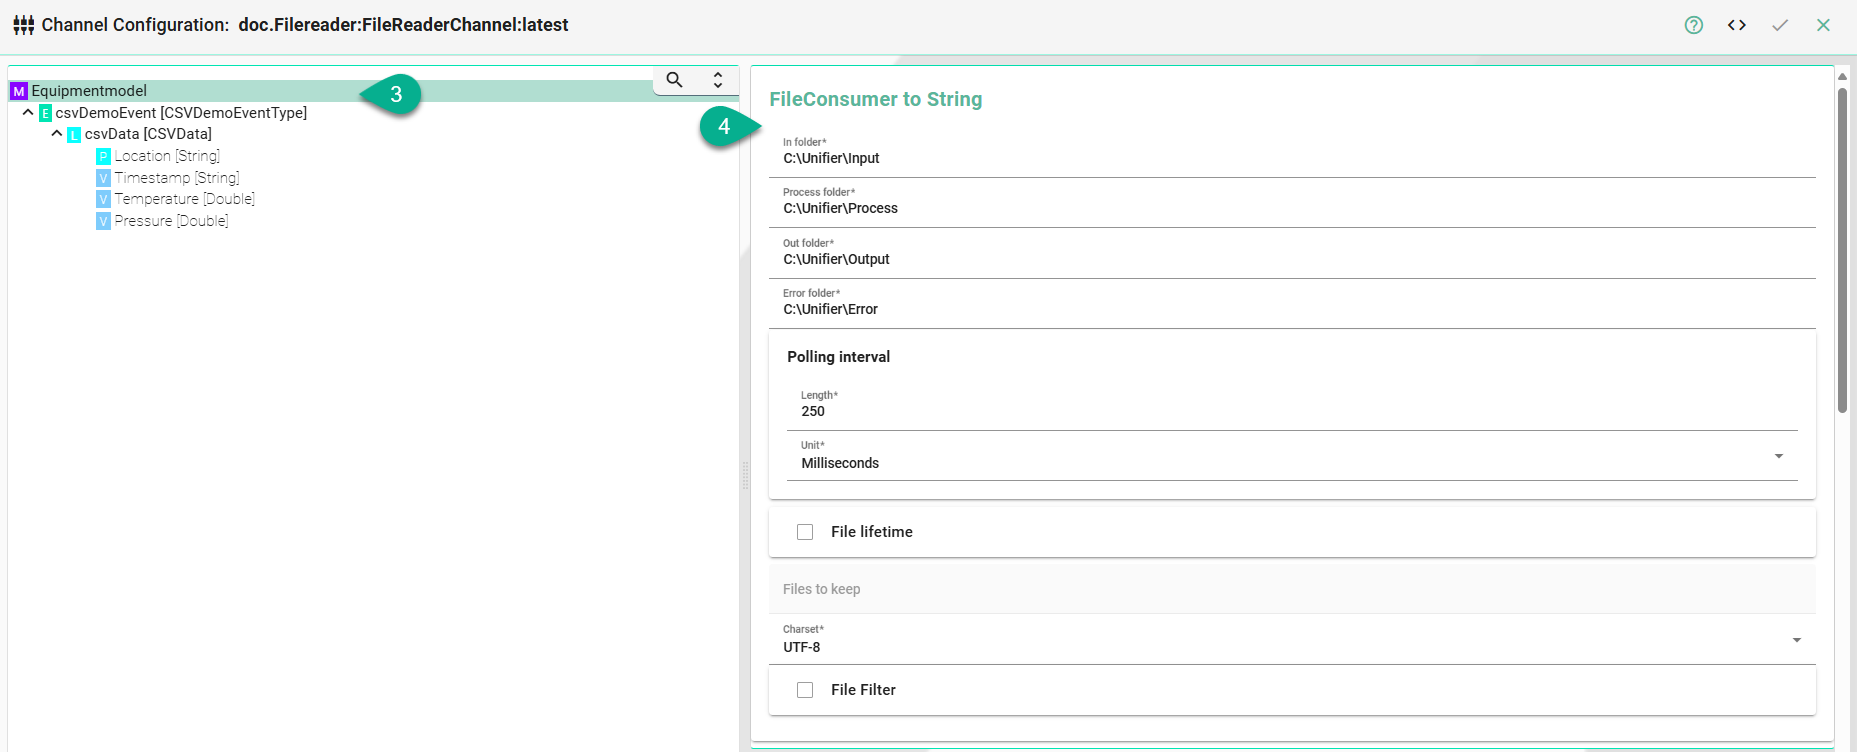Collapse the csvDemoEvent tree node
Screen dimensions: 1857x752
[x=28, y=112]
